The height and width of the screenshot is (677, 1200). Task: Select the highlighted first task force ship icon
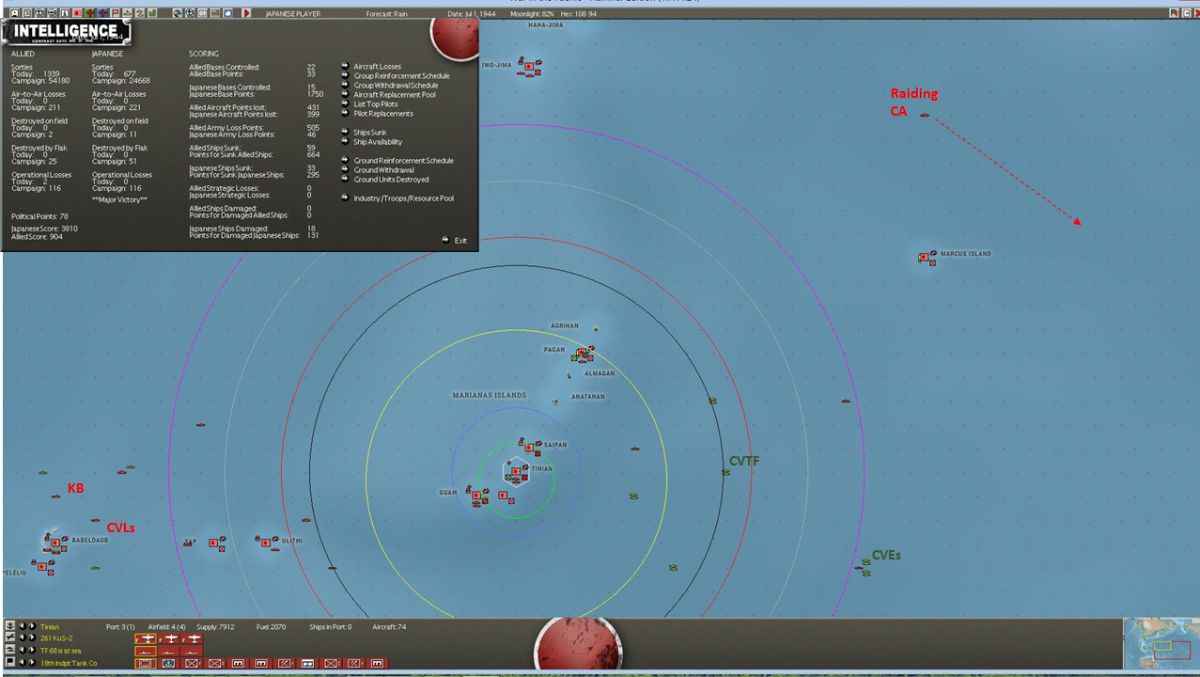click(146, 651)
